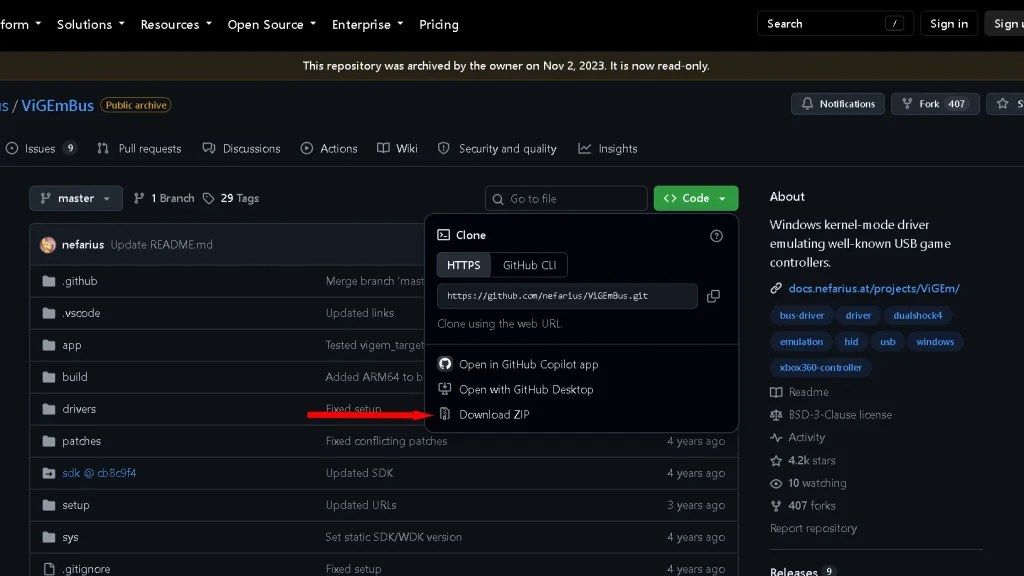The image size is (1024, 576).
Task: Focus the Go to file field
Action: pyautogui.click(x=566, y=199)
